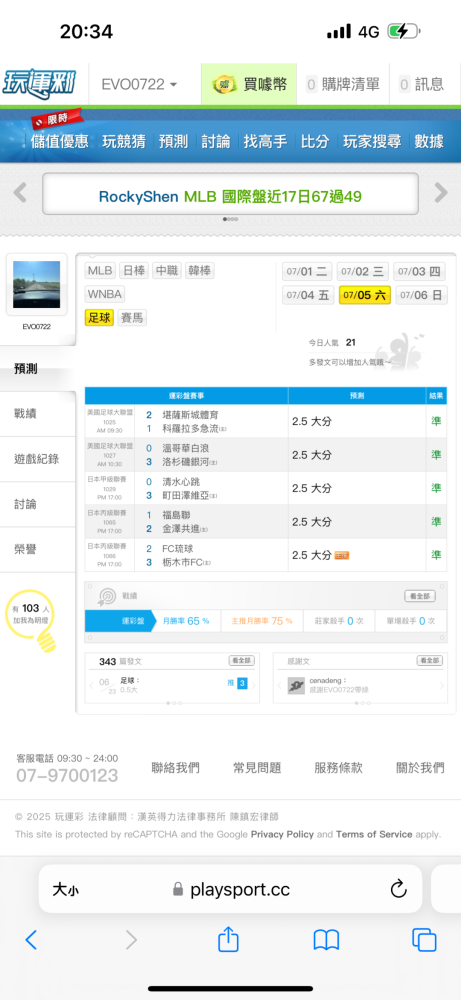Click the playsport logo
This screenshot has height=1000, width=461.
tap(40, 84)
